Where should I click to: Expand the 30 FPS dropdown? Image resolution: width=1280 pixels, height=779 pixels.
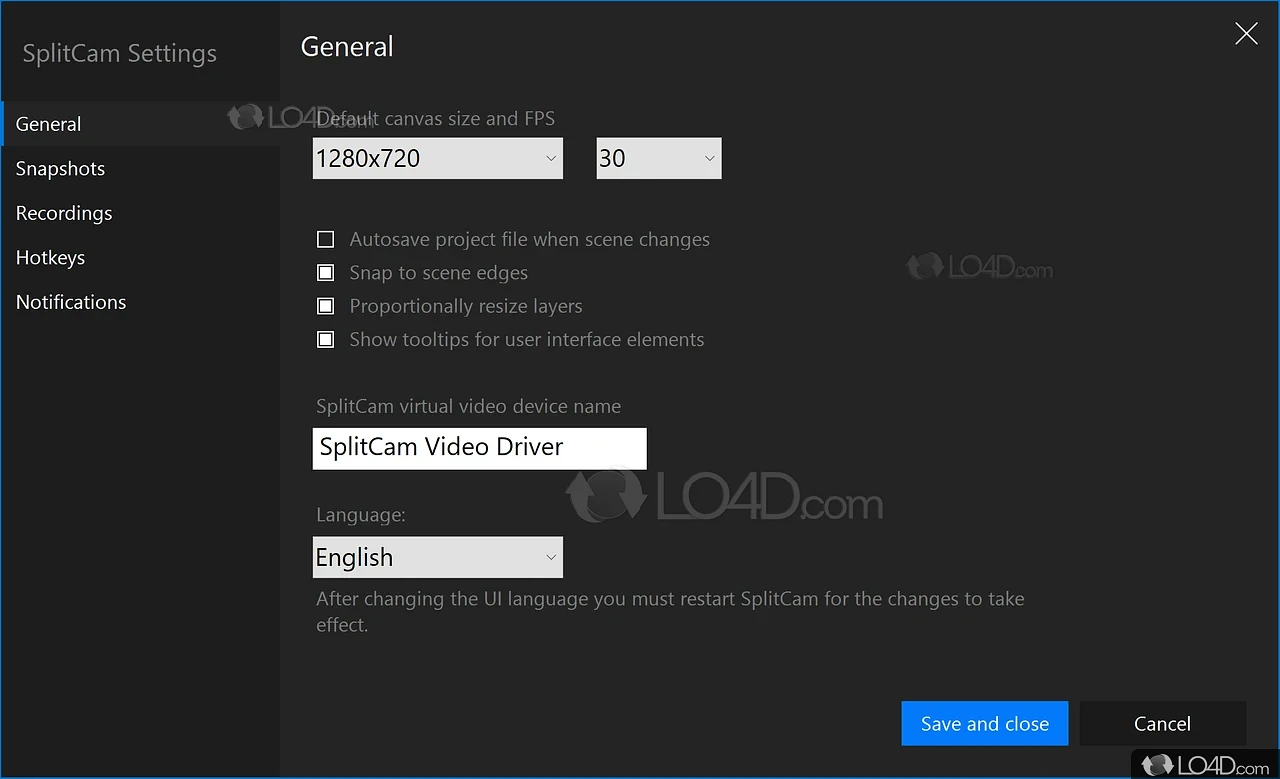click(x=659, y=158)
